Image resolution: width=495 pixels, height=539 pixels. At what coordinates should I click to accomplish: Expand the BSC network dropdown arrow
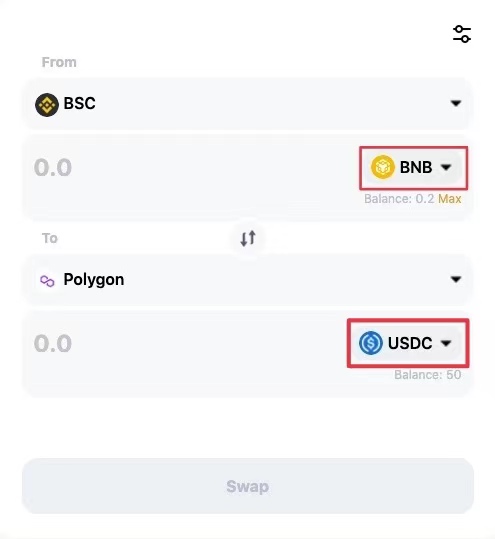coord(456,103)
